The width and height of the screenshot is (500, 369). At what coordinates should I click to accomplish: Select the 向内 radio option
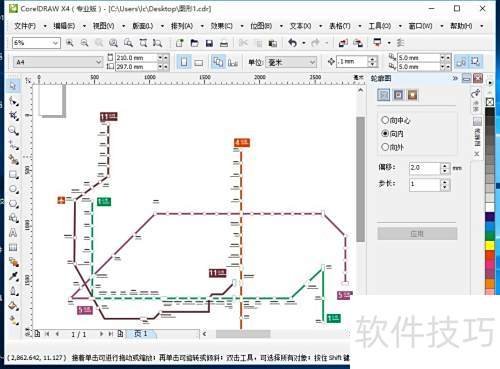coord(385,133)
